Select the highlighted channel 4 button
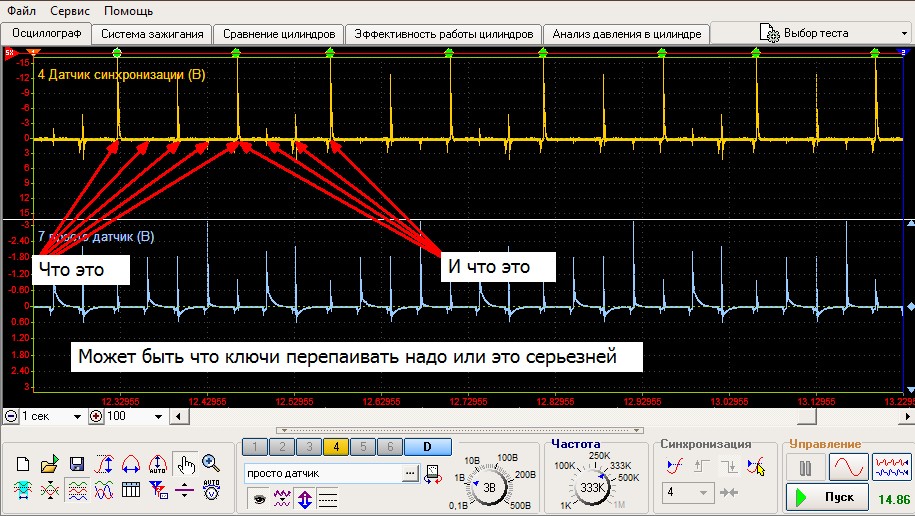Image resolution: width=915 pixels, height=516 pixels. (336, 447)
